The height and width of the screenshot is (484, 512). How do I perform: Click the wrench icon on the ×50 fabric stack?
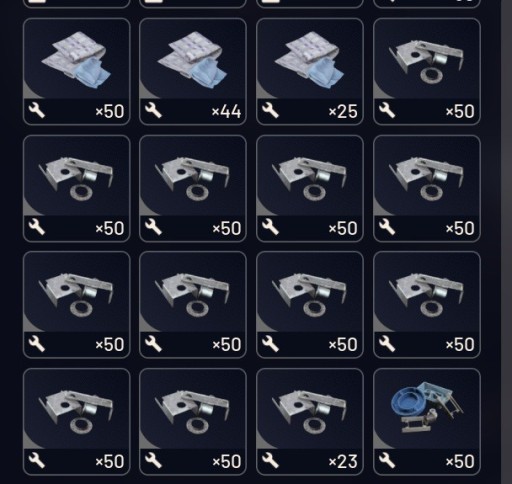pyautogui.click(x=37, y=110)
